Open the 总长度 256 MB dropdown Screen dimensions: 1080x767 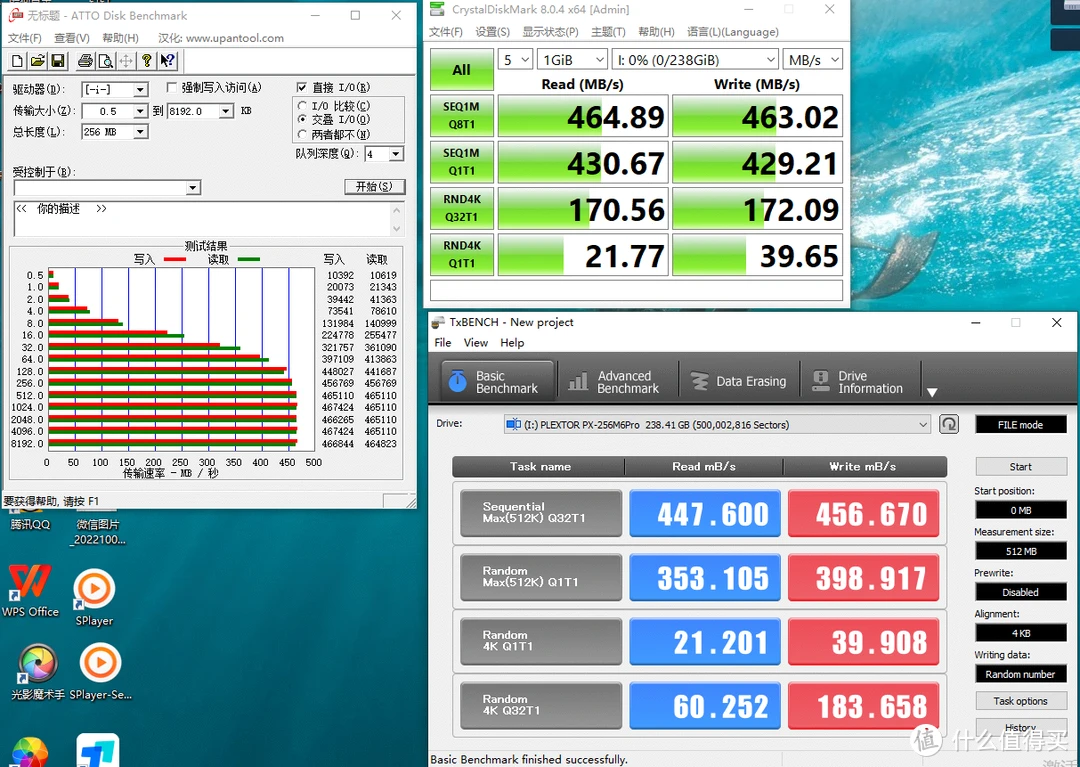click(x=140, y=132)
